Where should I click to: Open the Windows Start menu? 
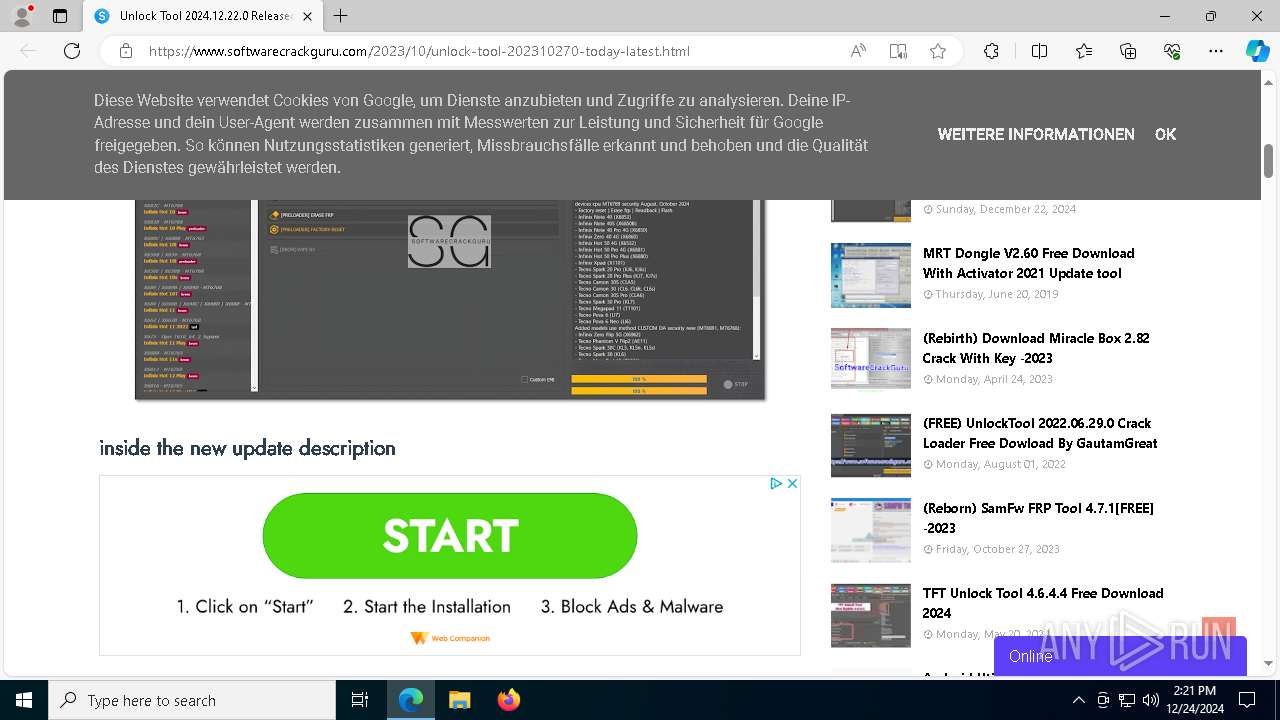click(x=24, y=700)
